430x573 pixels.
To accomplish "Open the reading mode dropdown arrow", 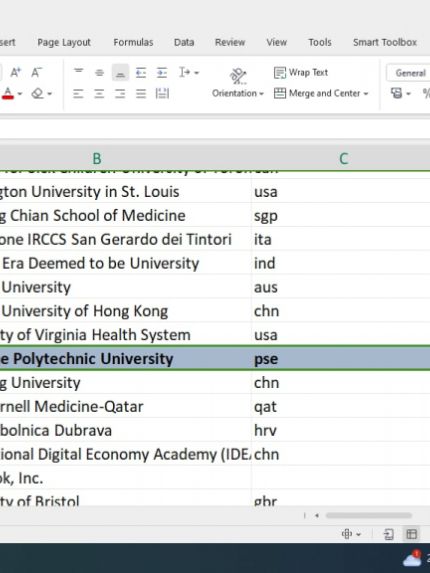I will [359, 535].
